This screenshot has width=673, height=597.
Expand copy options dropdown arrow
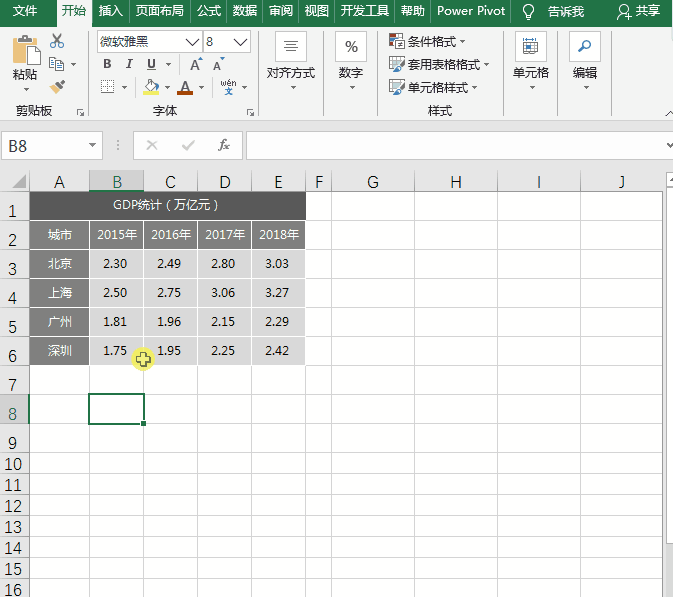click(x=73, y=64)
